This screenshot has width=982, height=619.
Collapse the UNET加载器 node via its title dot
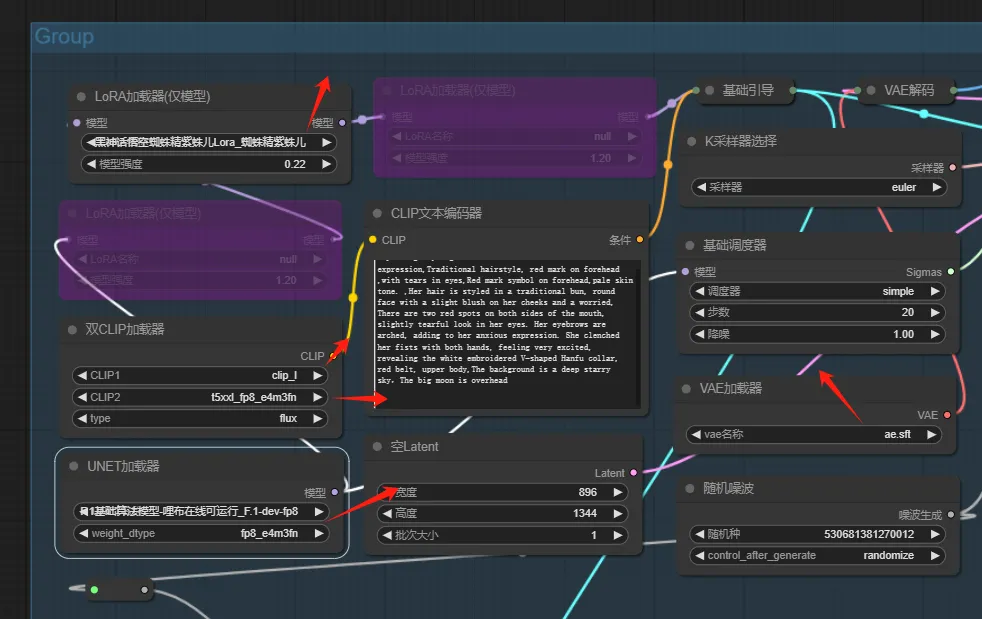coord(74,466)
